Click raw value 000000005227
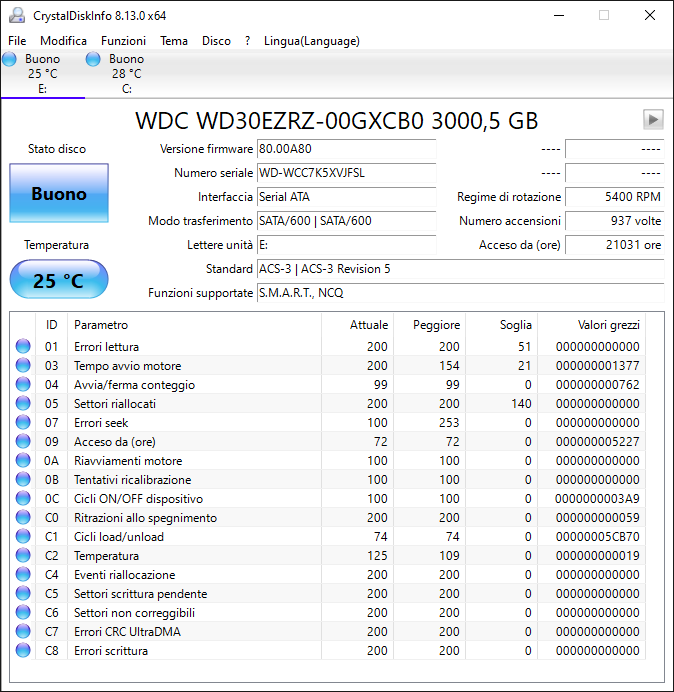 [597, 441]
